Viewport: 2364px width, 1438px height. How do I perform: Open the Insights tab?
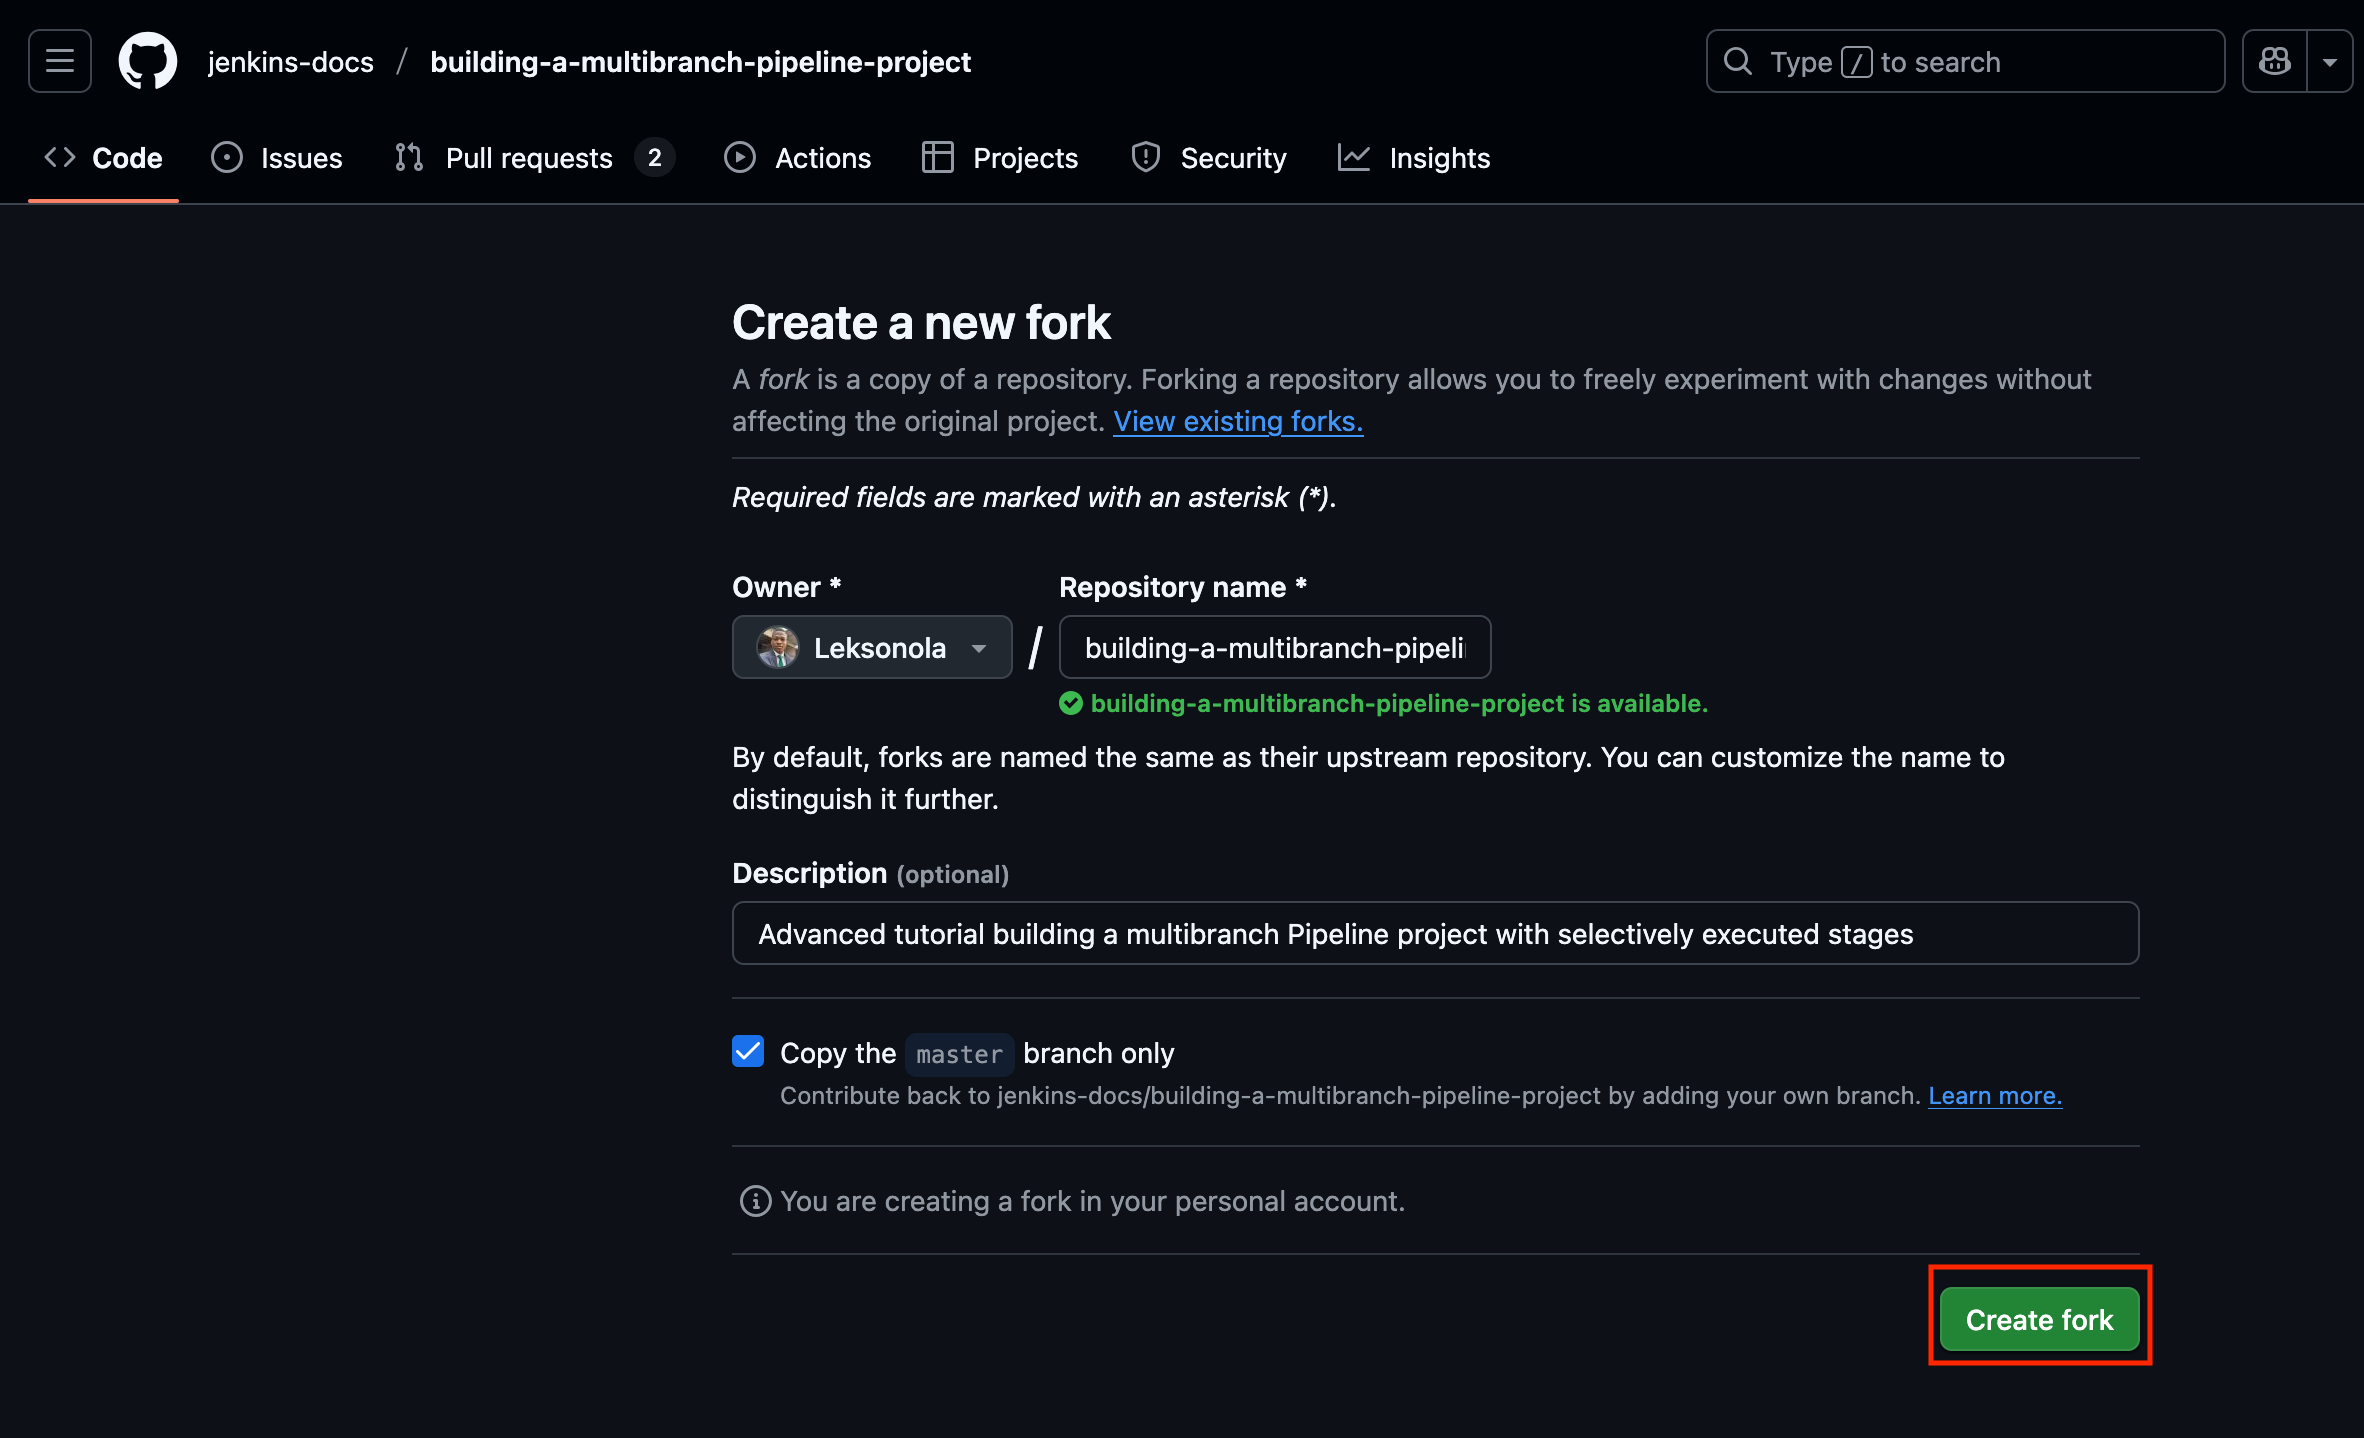click(1414, 158)
